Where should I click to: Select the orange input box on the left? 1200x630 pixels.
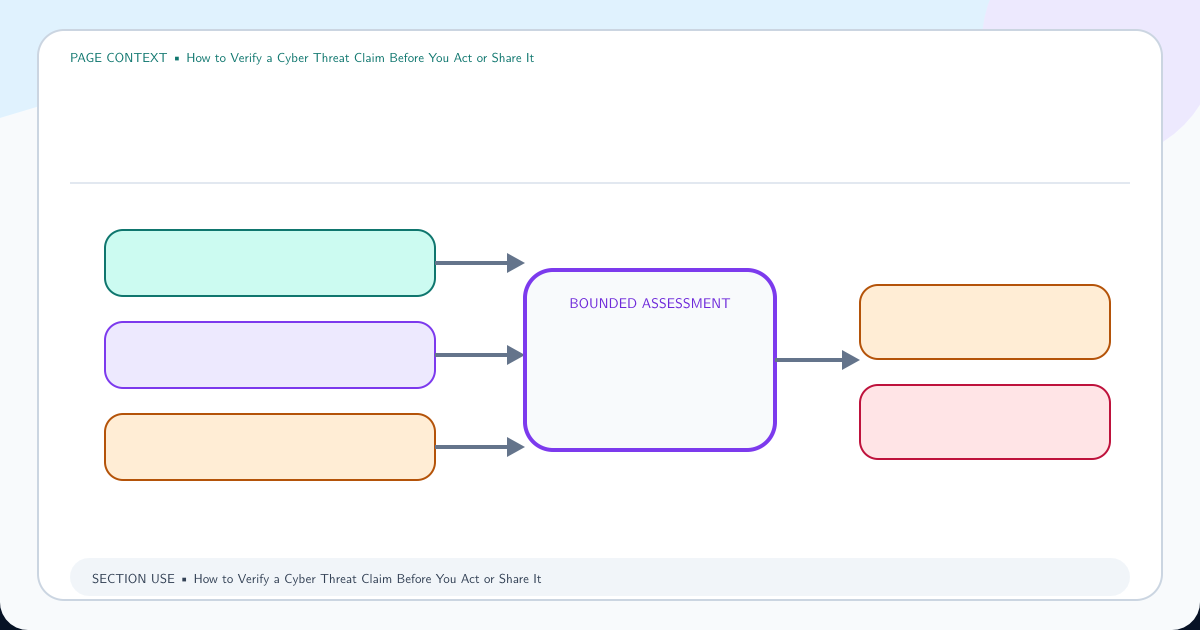[x=270, y=447]
